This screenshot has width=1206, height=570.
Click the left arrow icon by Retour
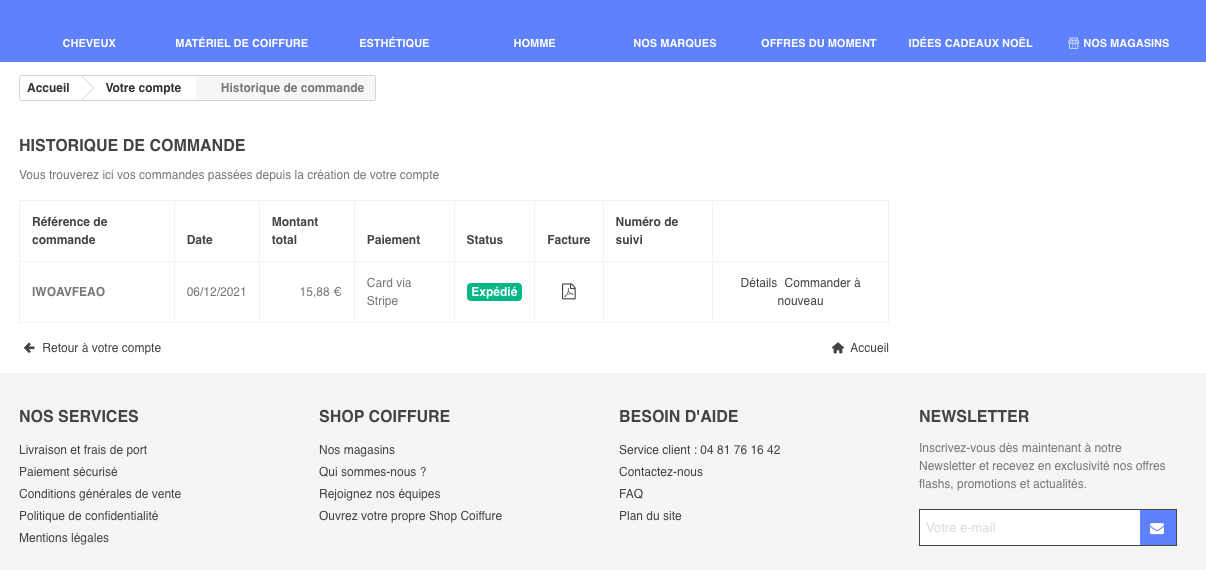click(30, 348)
